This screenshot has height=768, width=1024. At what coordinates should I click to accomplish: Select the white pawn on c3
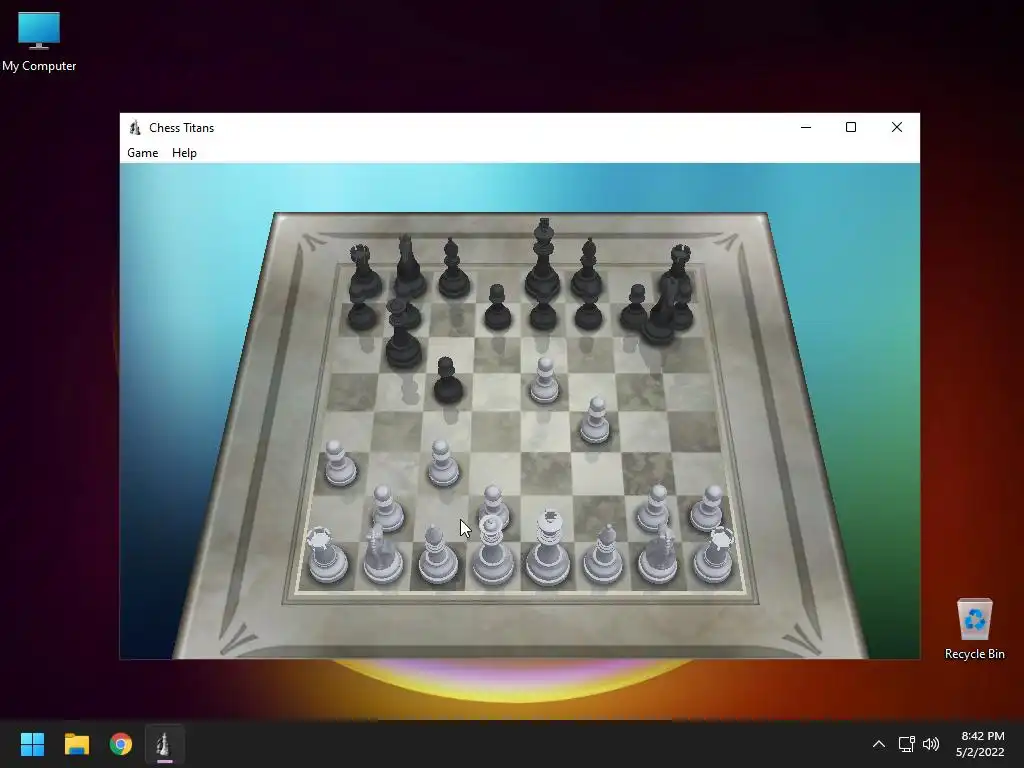click(x=443, y=464)
